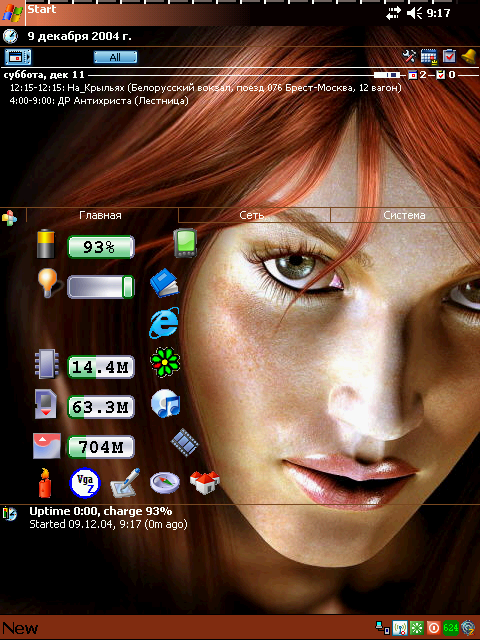Image resolution: width=480 pixels, height=640 pixels.
Task: Click the connectivity arrows icon in title bar
Action: coord(393,14)
